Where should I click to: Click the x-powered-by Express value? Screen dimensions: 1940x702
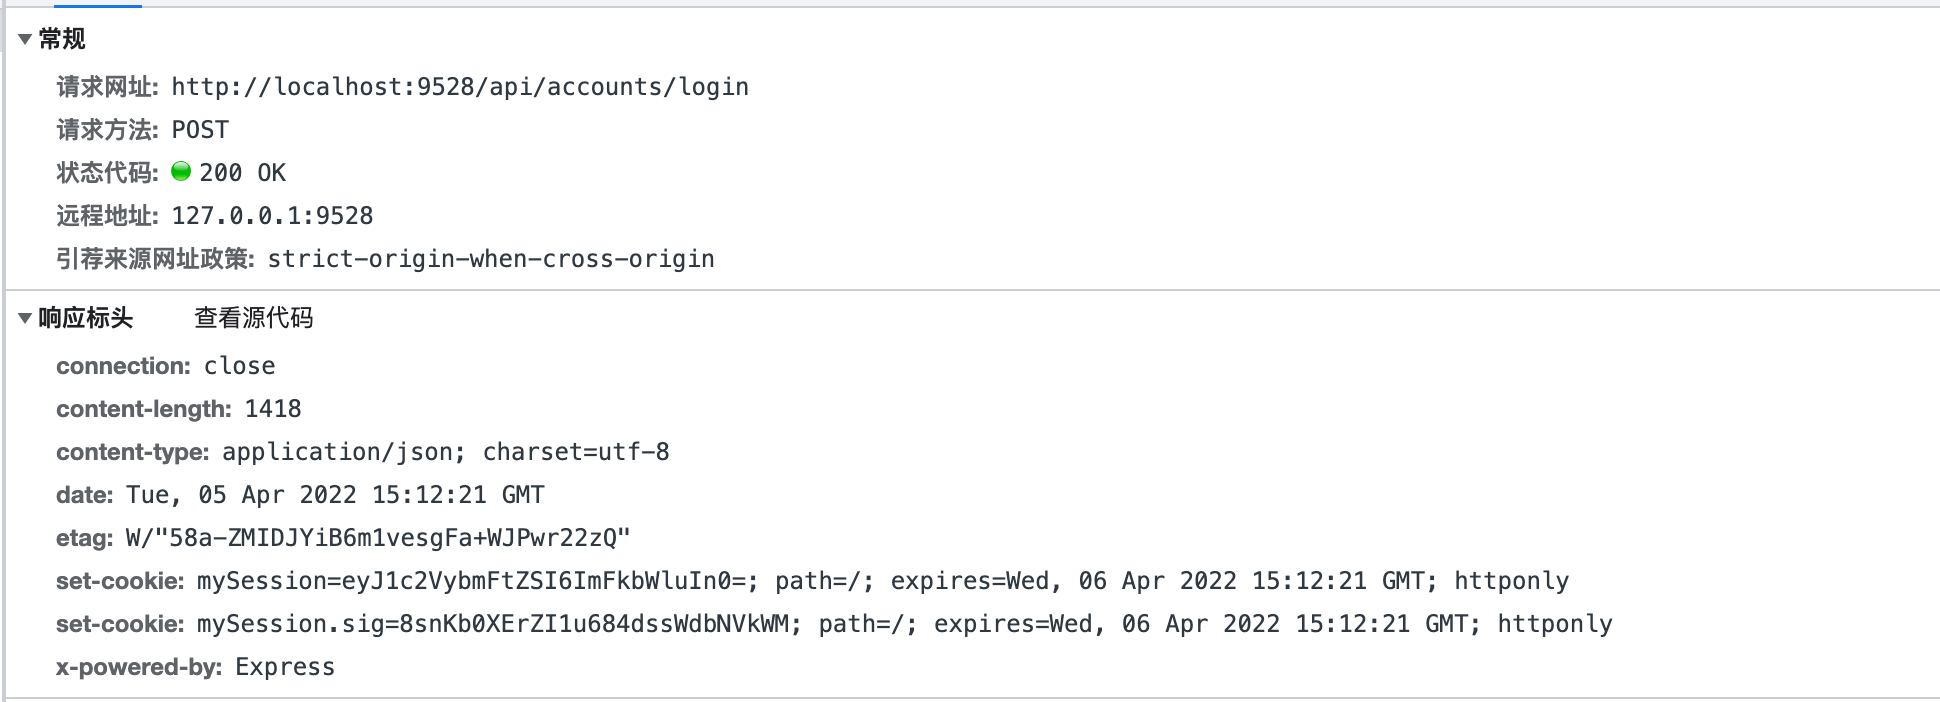coord(286,666)
